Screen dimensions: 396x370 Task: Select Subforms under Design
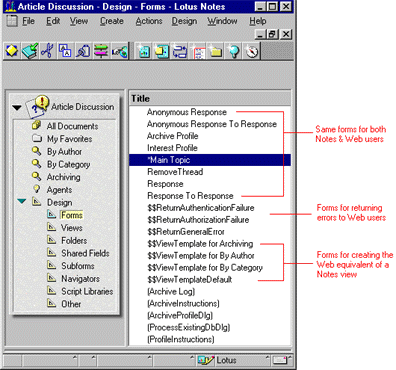[78, 266]
